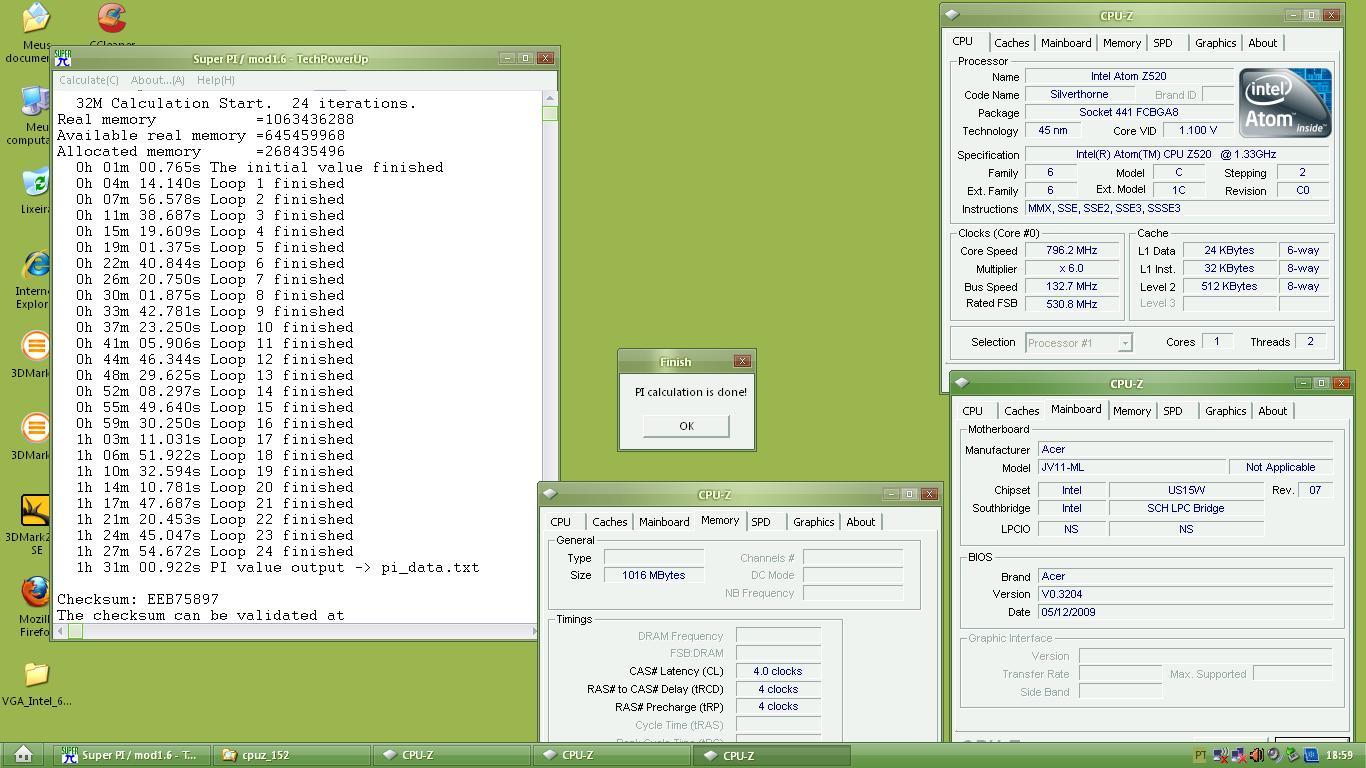Screen dimensions: 1366x768
Task: Select the Memory tab in the Mainboard CPU-Z window
Action: (x=1132, y=411)
